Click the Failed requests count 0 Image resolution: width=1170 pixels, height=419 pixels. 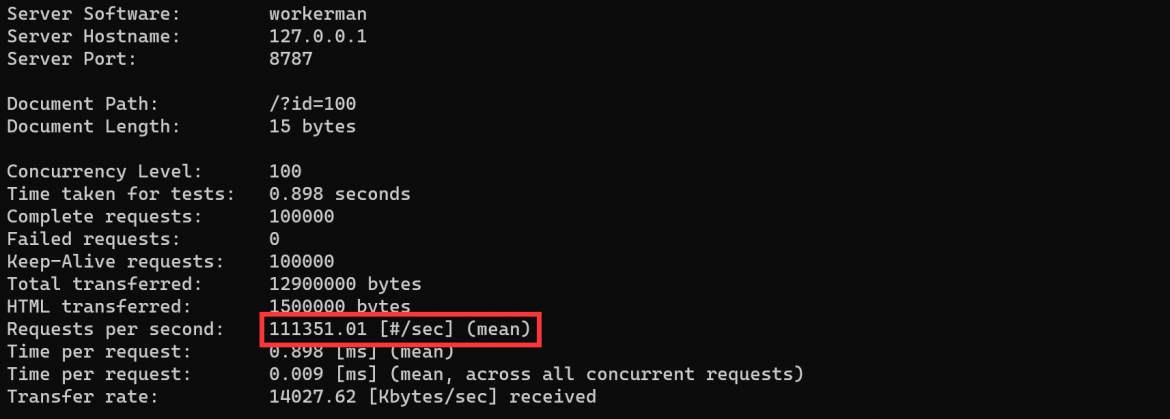point(274,239)
